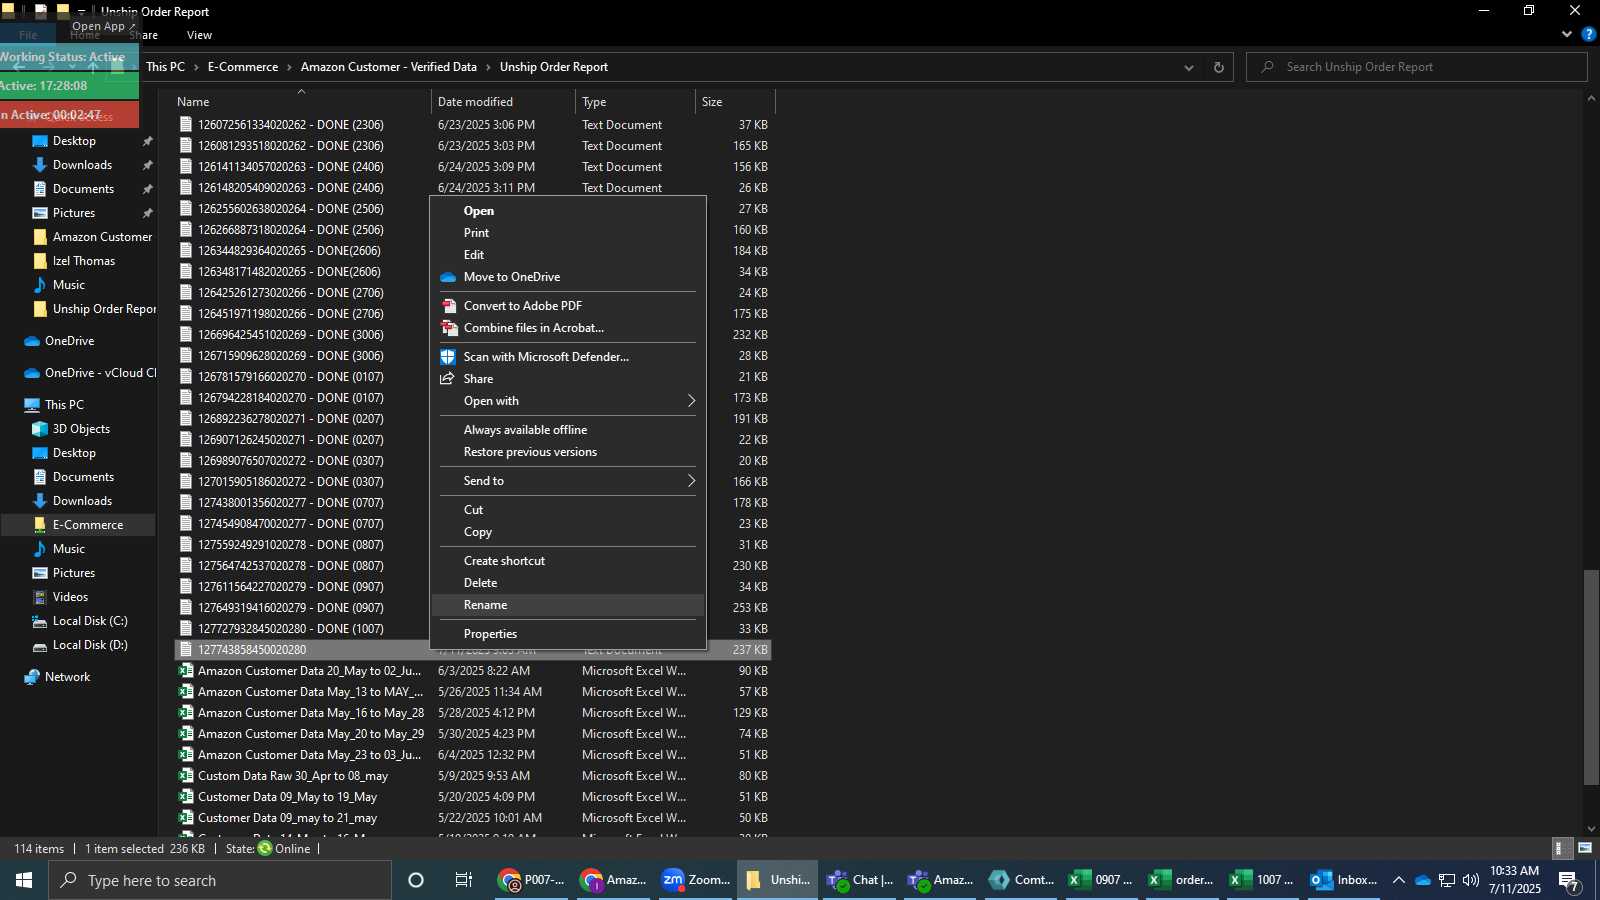
Task: Select Always available offline option
Action: click(568, 430)
